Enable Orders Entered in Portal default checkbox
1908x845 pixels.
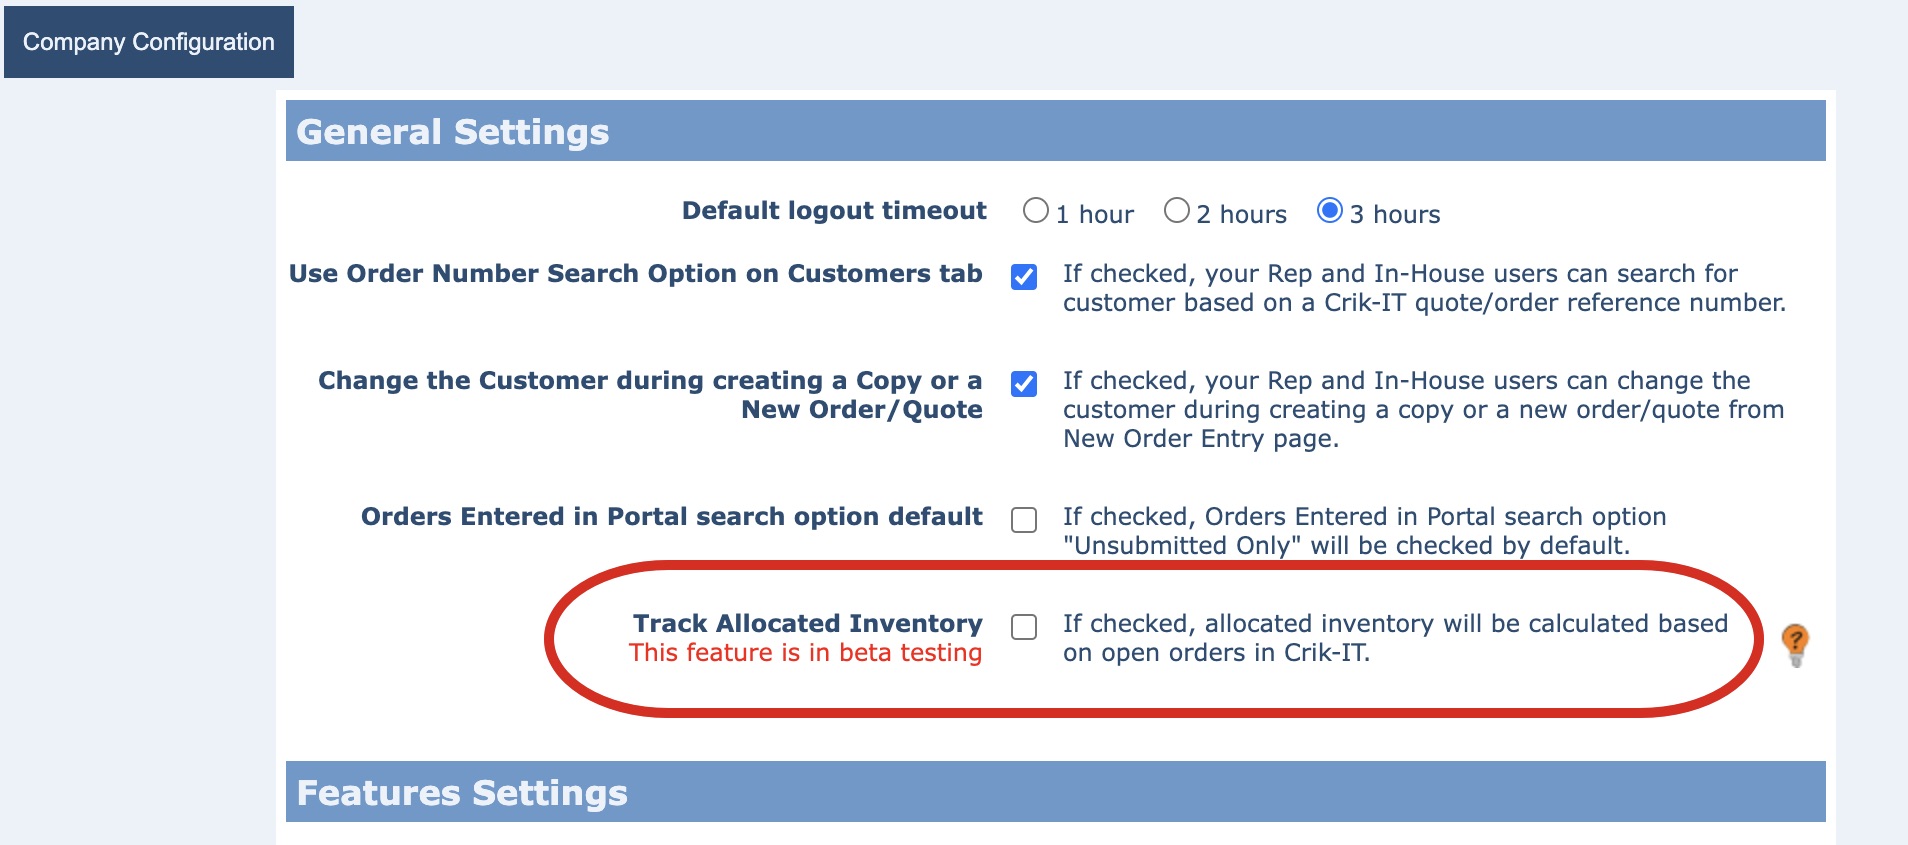pos(1024,520)
